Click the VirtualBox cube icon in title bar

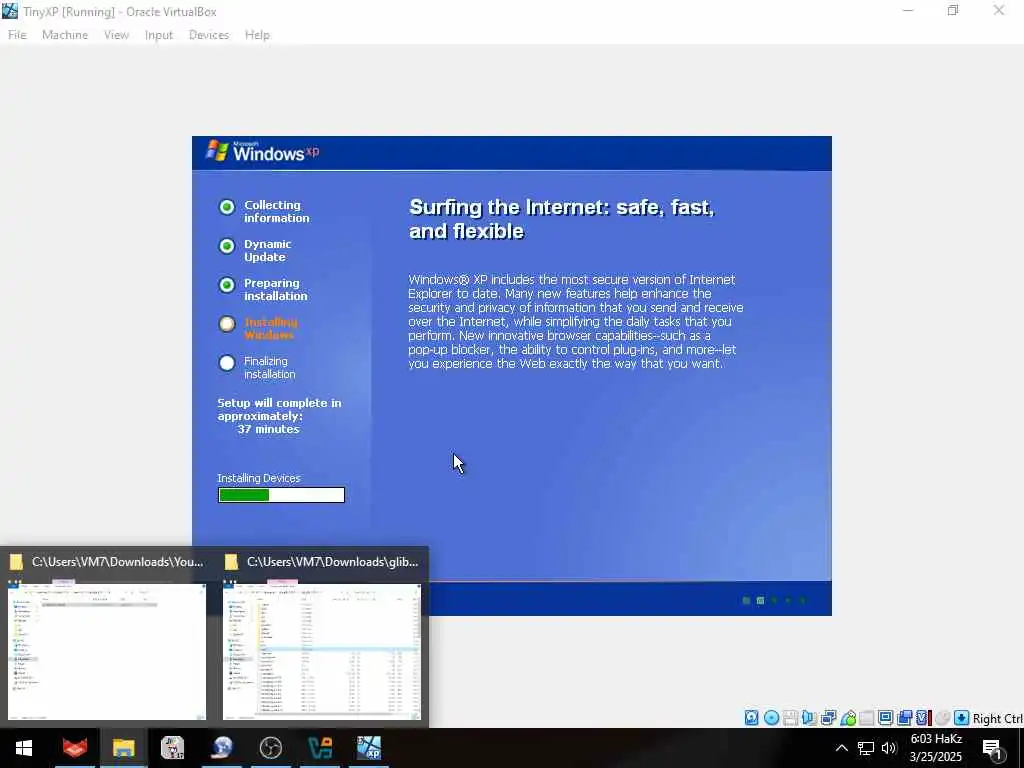point(10,11)
